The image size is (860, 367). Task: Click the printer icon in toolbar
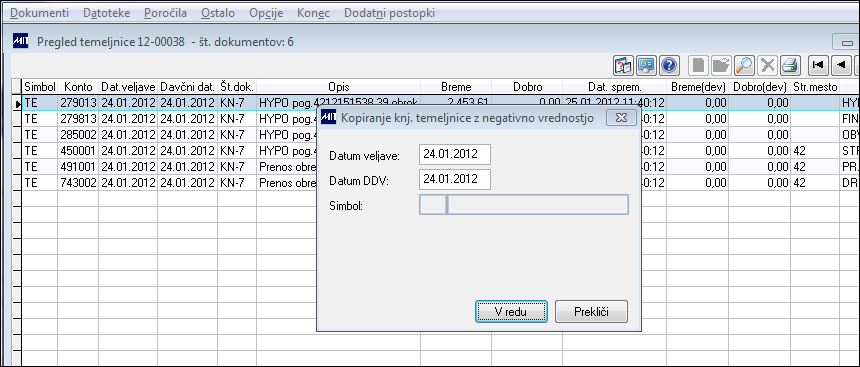point(790,66)
